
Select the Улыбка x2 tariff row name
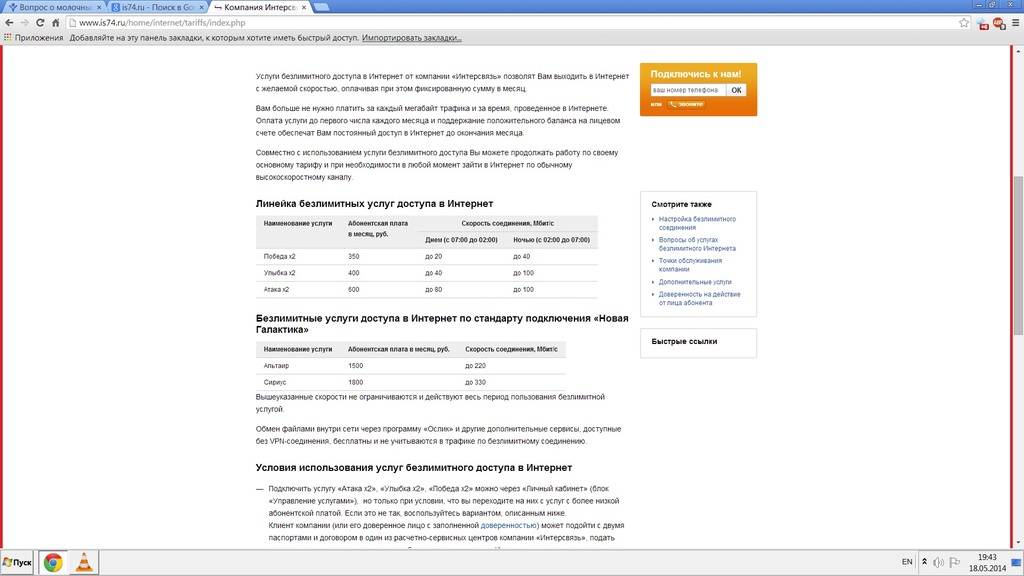(280, 273)
